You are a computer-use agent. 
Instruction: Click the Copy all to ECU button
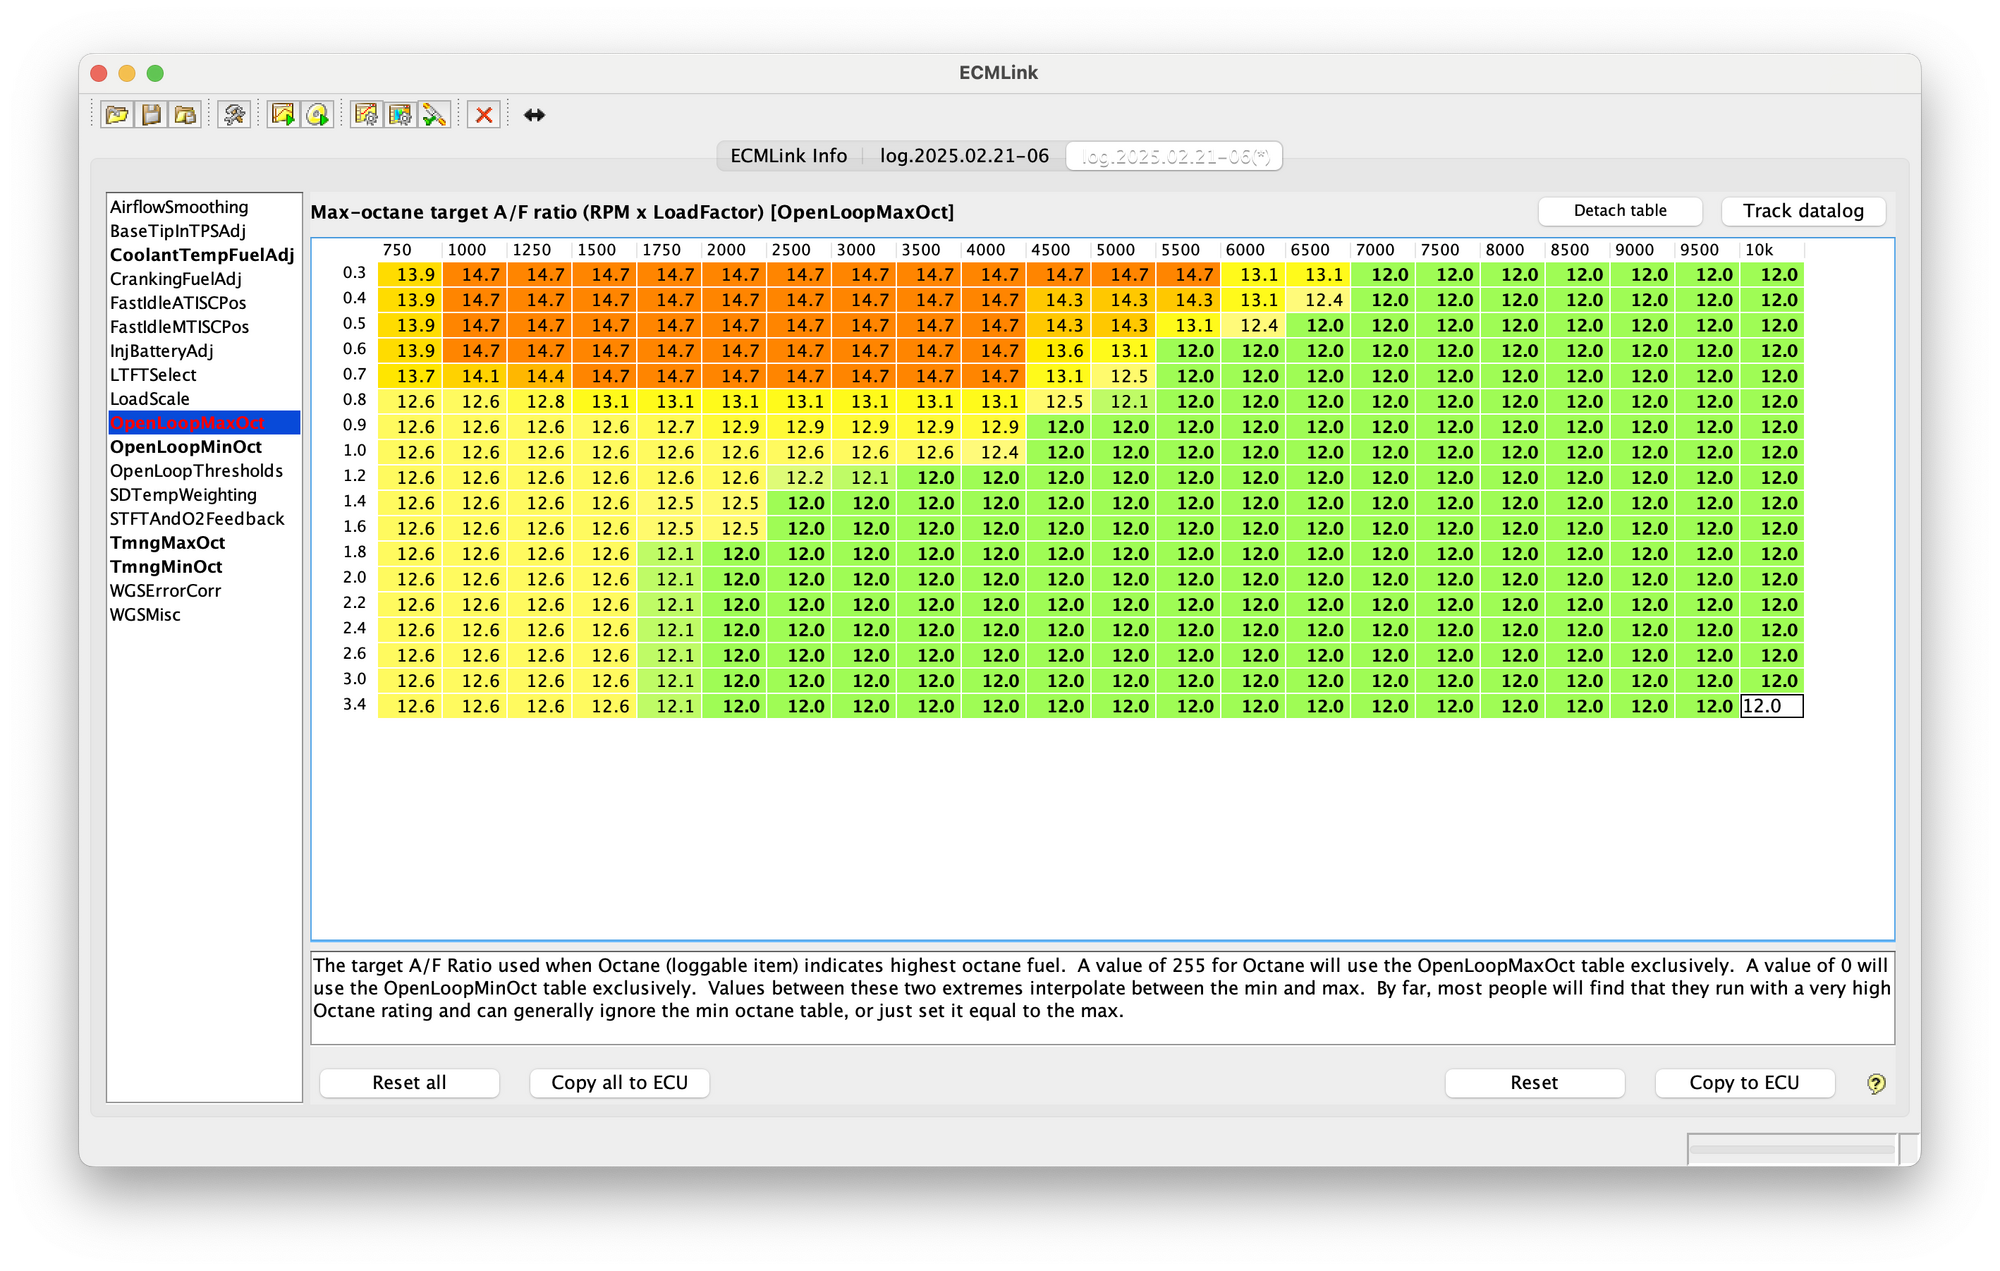pos(620,1083)
